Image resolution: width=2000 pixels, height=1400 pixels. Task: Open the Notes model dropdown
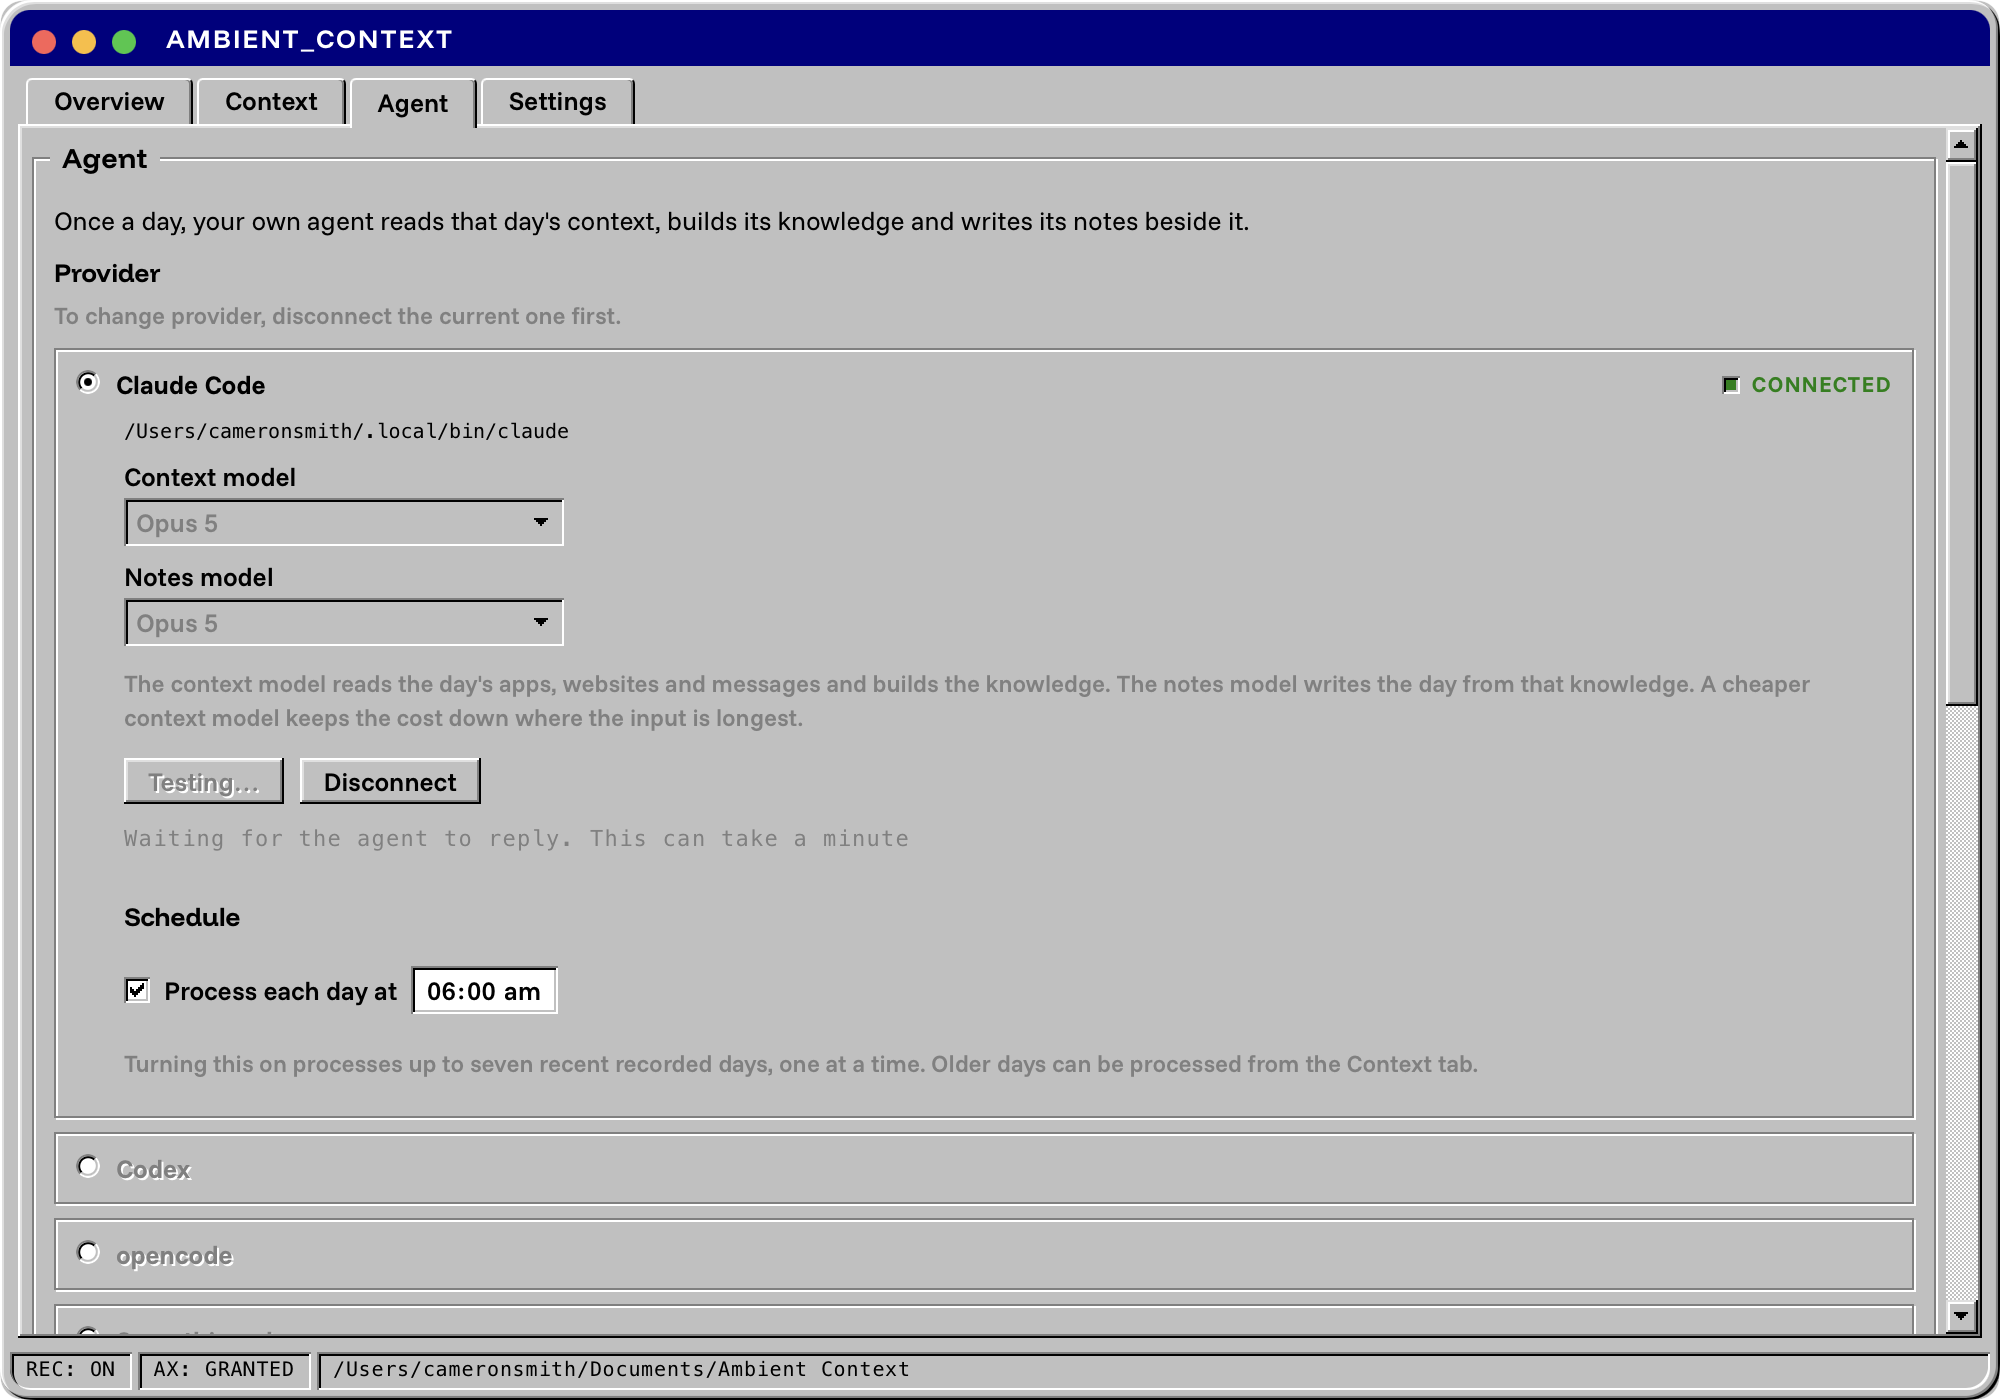tap(344, 623)
